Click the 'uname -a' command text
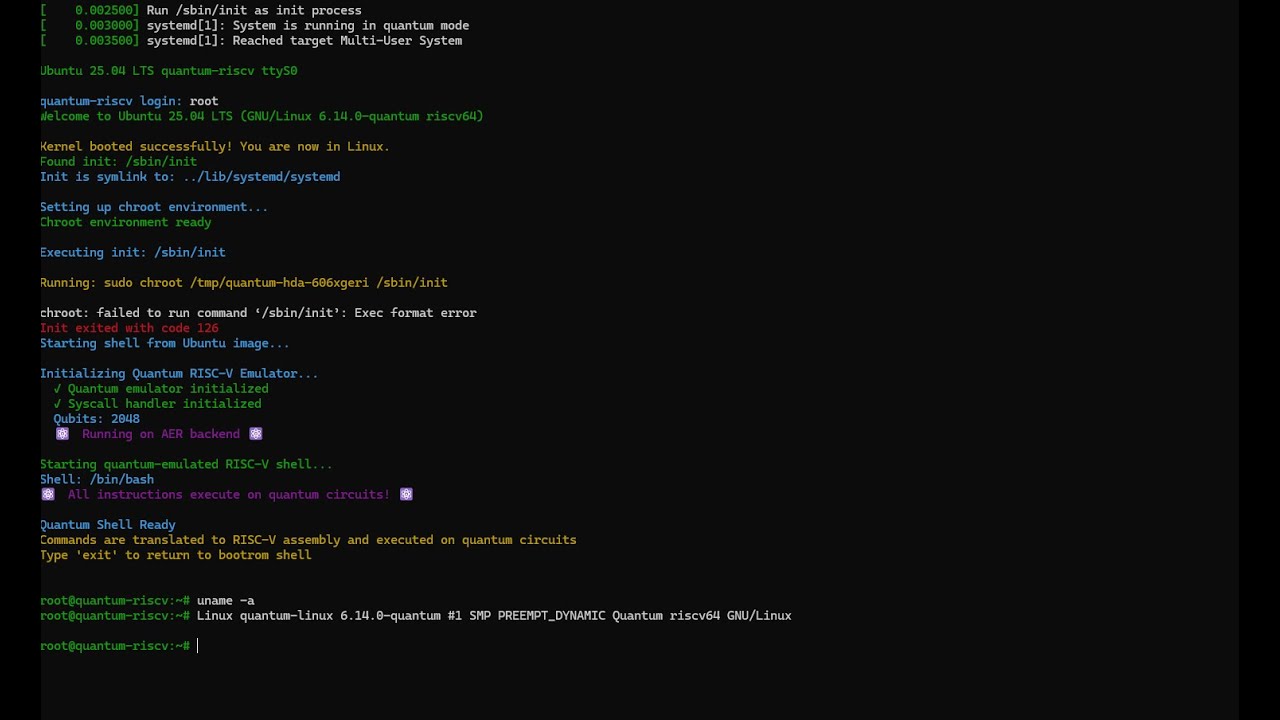The image size is (1280, 720). coord(226,600)
